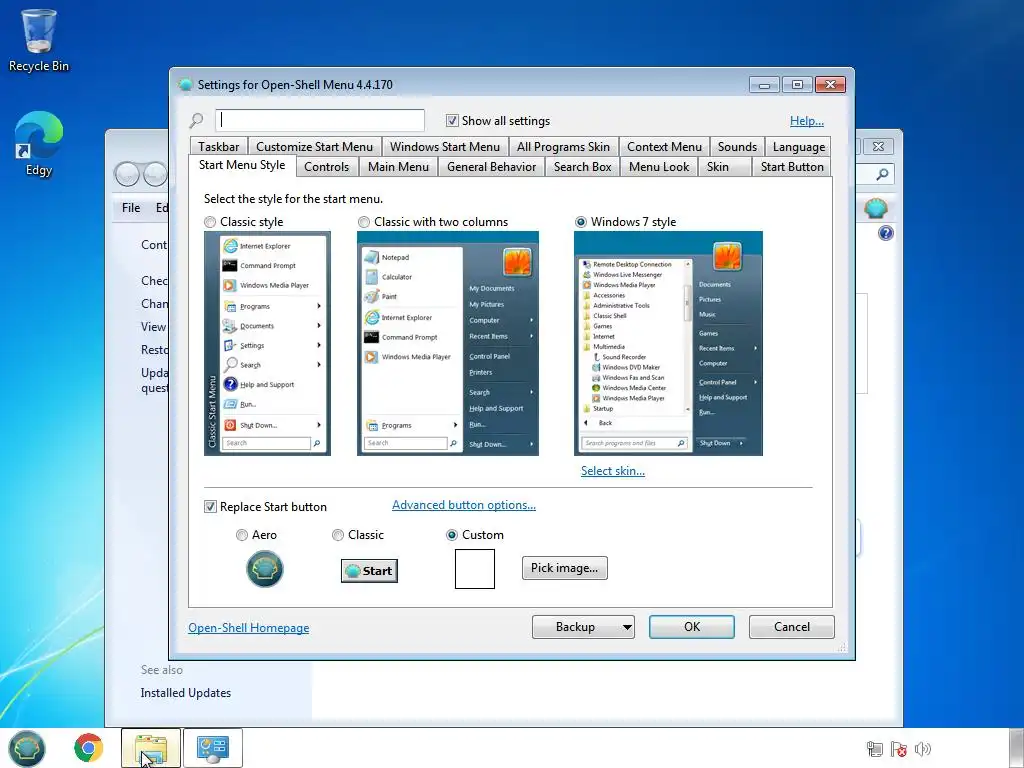Open the Open-Shell start button in taskbar

point(27,748)
